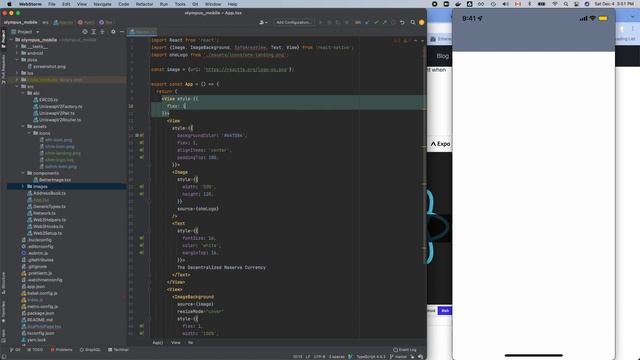Expand the ios folder

pyautogui.click(x=18, y=73)
